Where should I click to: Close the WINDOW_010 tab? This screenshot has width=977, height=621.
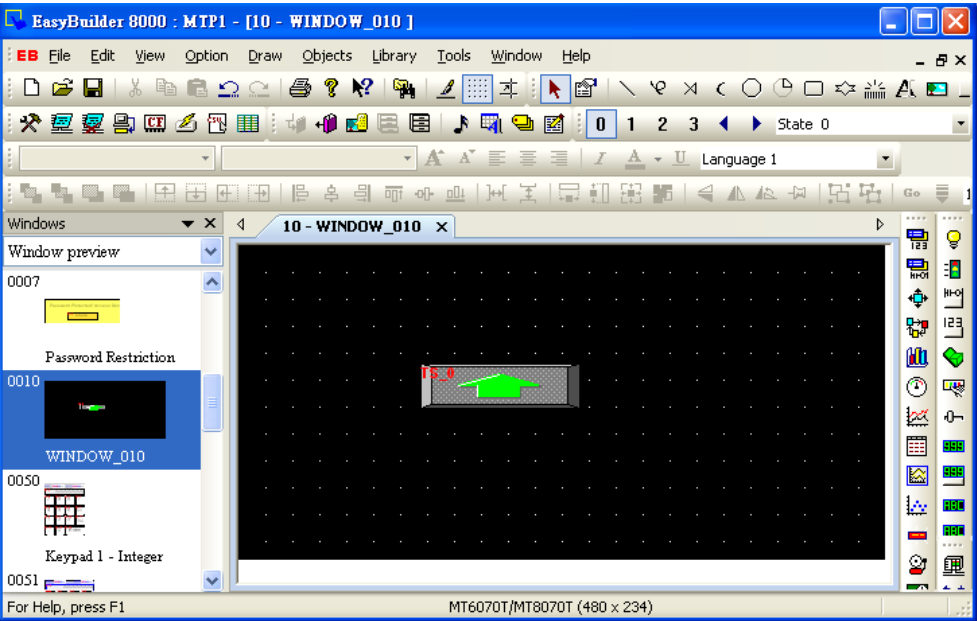pos(442,227)
